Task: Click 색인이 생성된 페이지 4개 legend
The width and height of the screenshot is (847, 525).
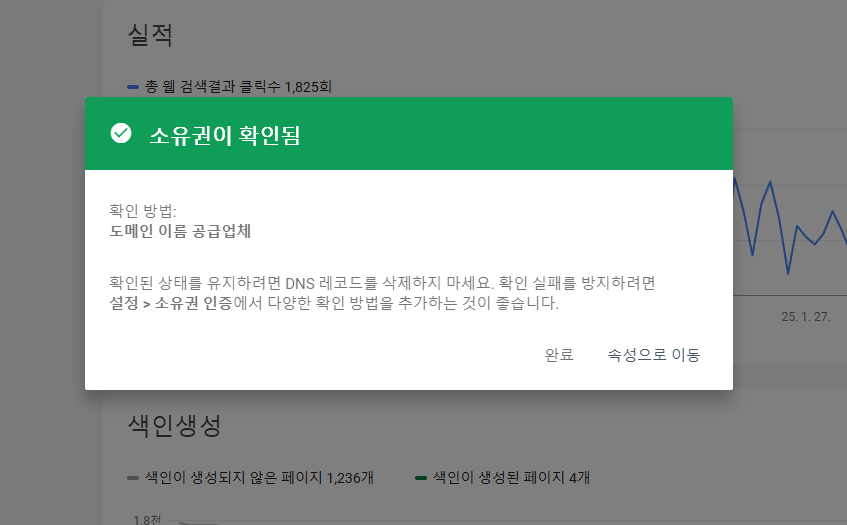Action: pos(502,477)
